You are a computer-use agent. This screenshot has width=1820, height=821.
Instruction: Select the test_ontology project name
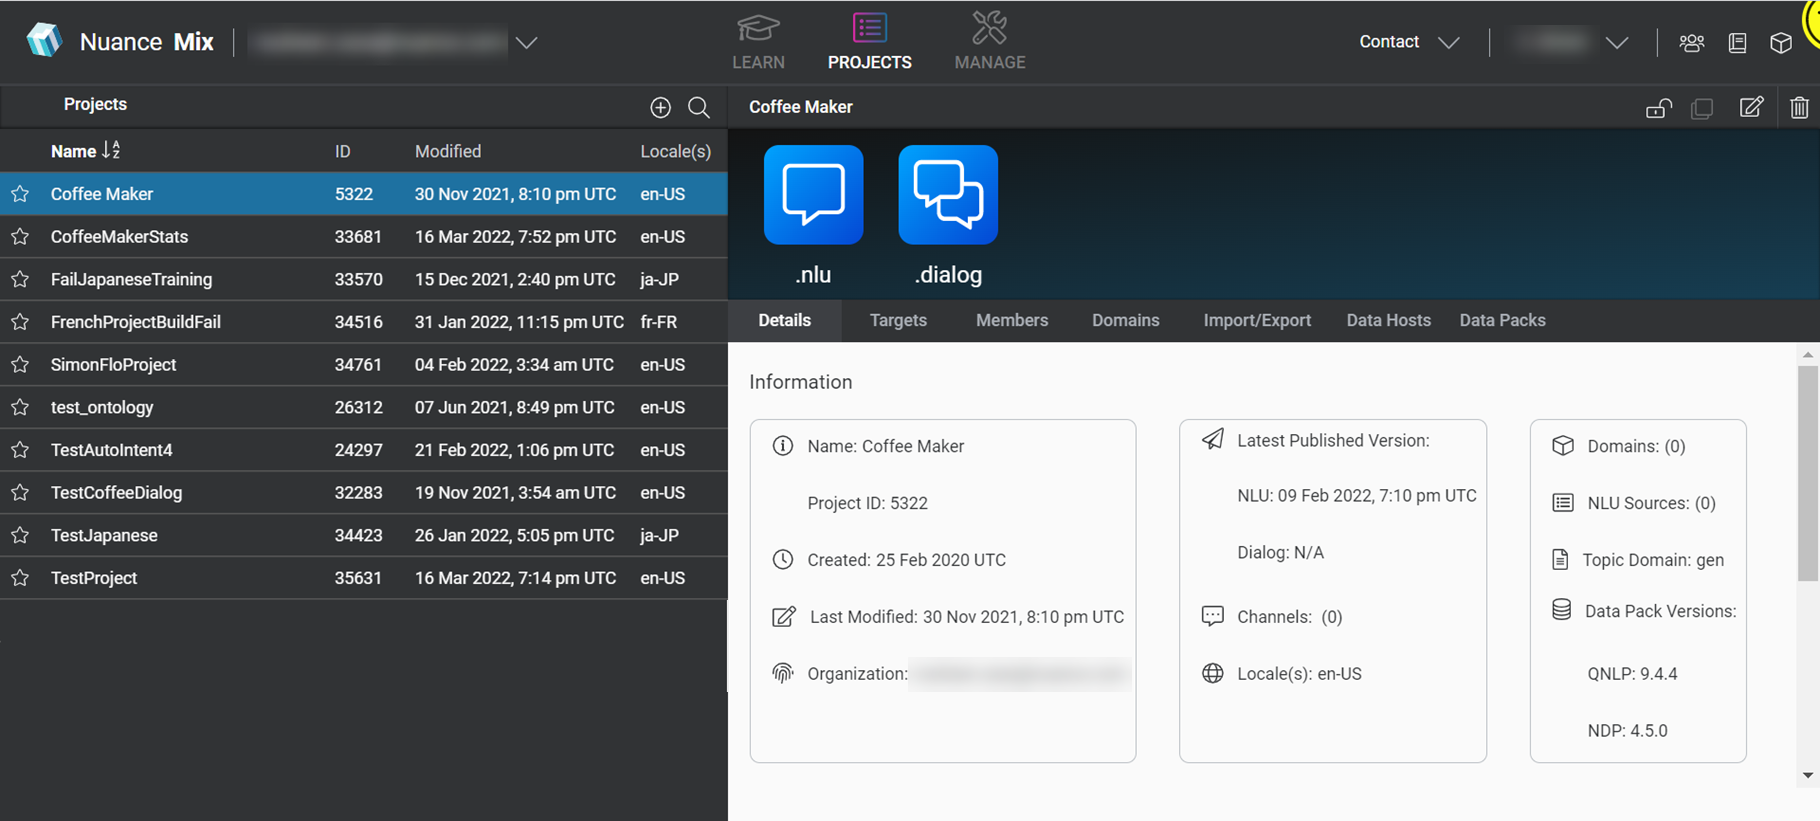pos(102,407)
